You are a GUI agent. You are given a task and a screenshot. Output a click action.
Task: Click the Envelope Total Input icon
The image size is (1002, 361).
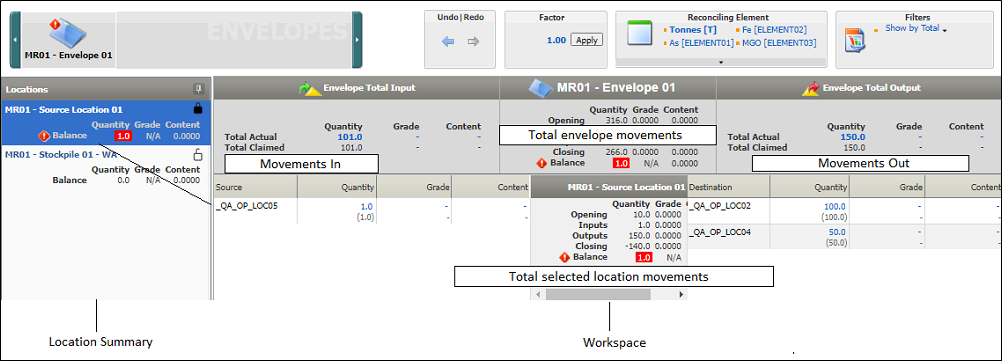311,89
